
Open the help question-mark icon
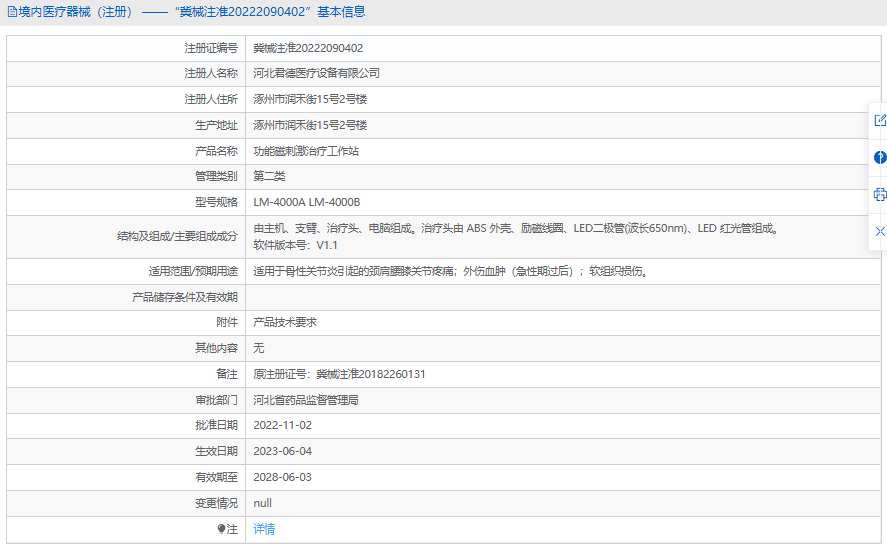tap(880, 157)
